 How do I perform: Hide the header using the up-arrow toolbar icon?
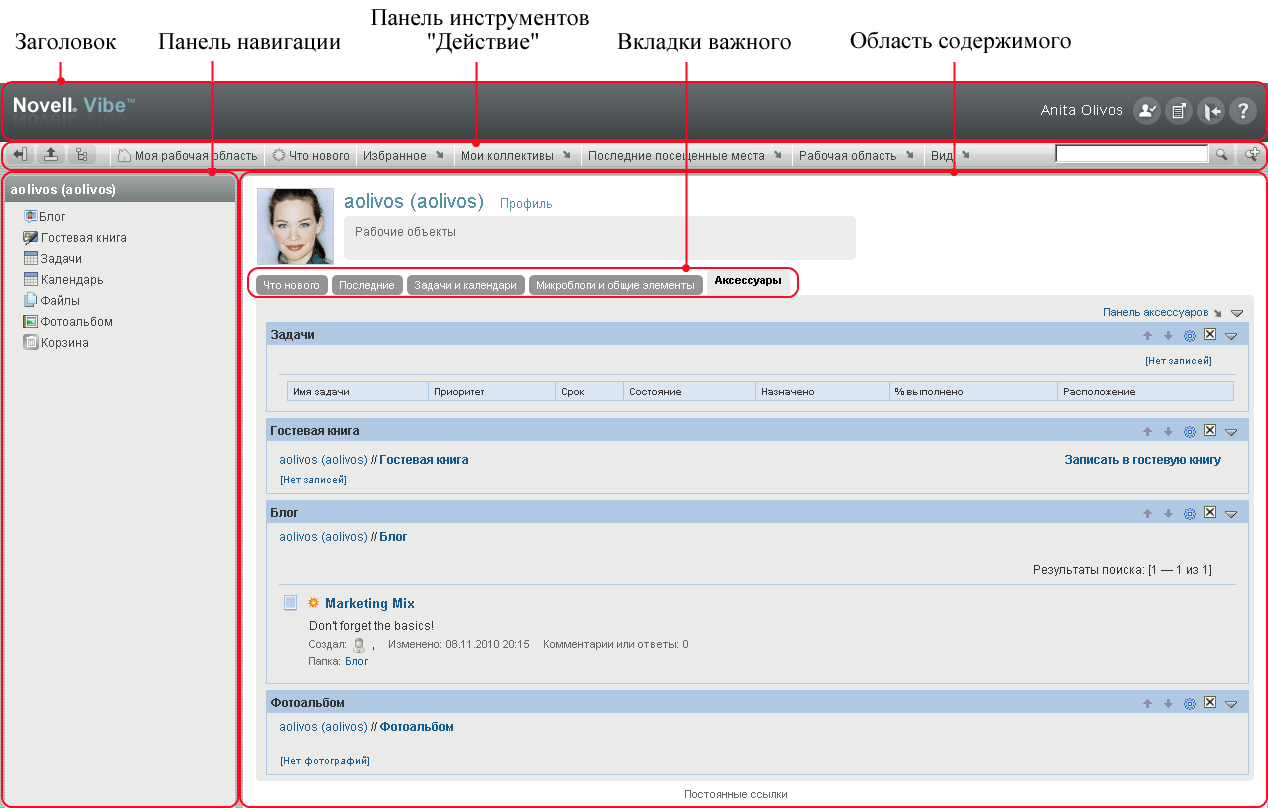tap(50, 155)
